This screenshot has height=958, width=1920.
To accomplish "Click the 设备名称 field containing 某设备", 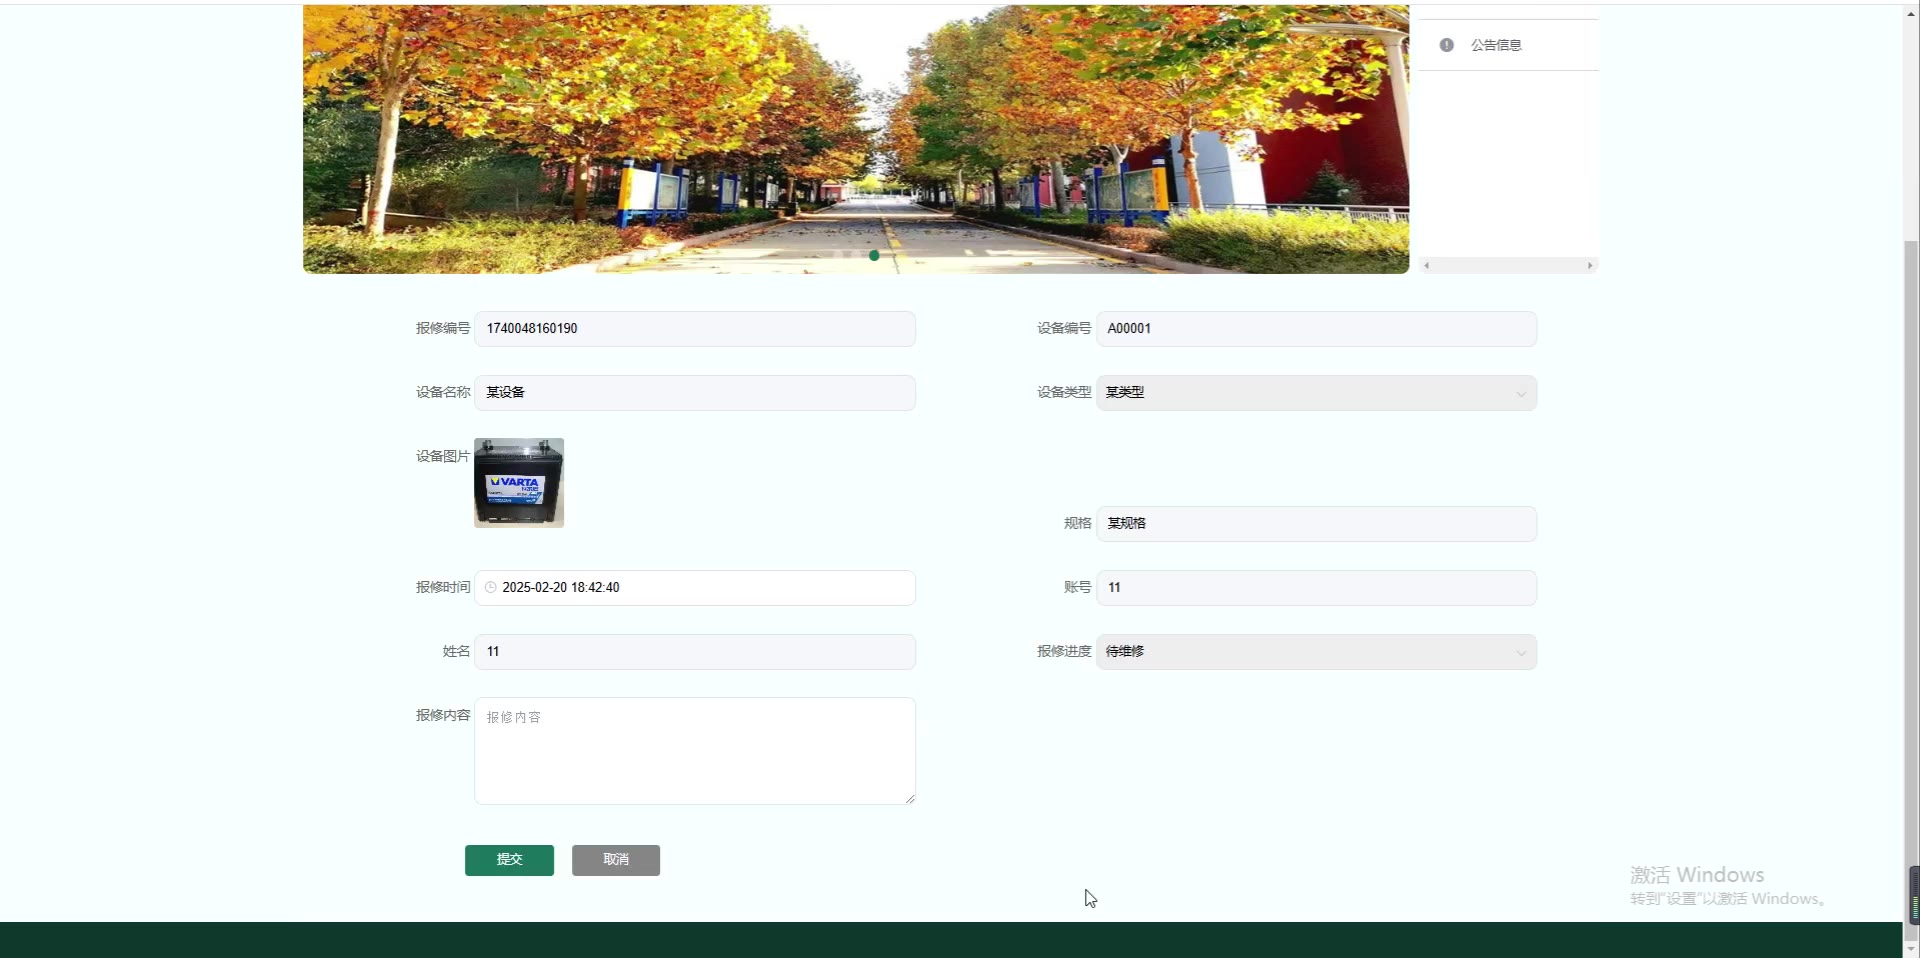I will pyautogui.click(x=694, y=393).
